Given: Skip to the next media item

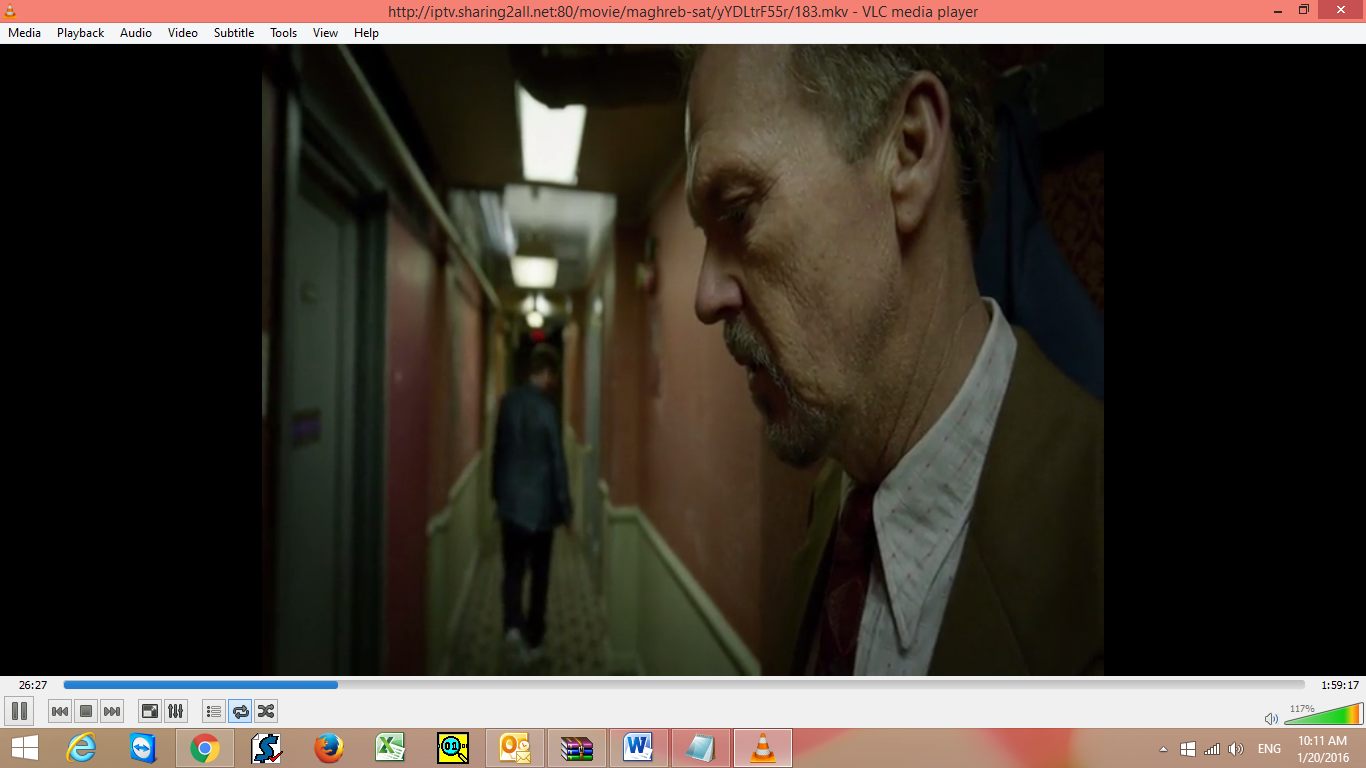Looking at the screenshot, I should 112,711.
